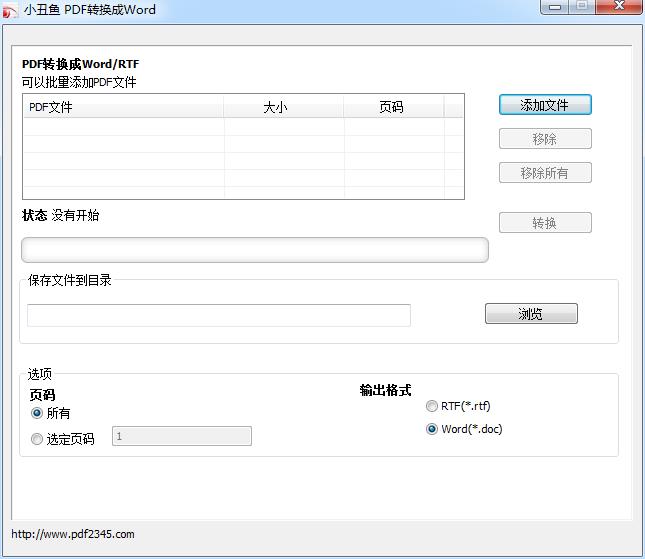Start conversion with the 转换 button

click(x=545, y=223)
